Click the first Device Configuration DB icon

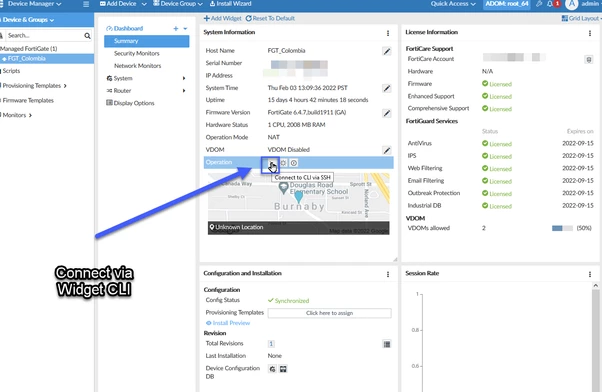[x=272, y=369]
